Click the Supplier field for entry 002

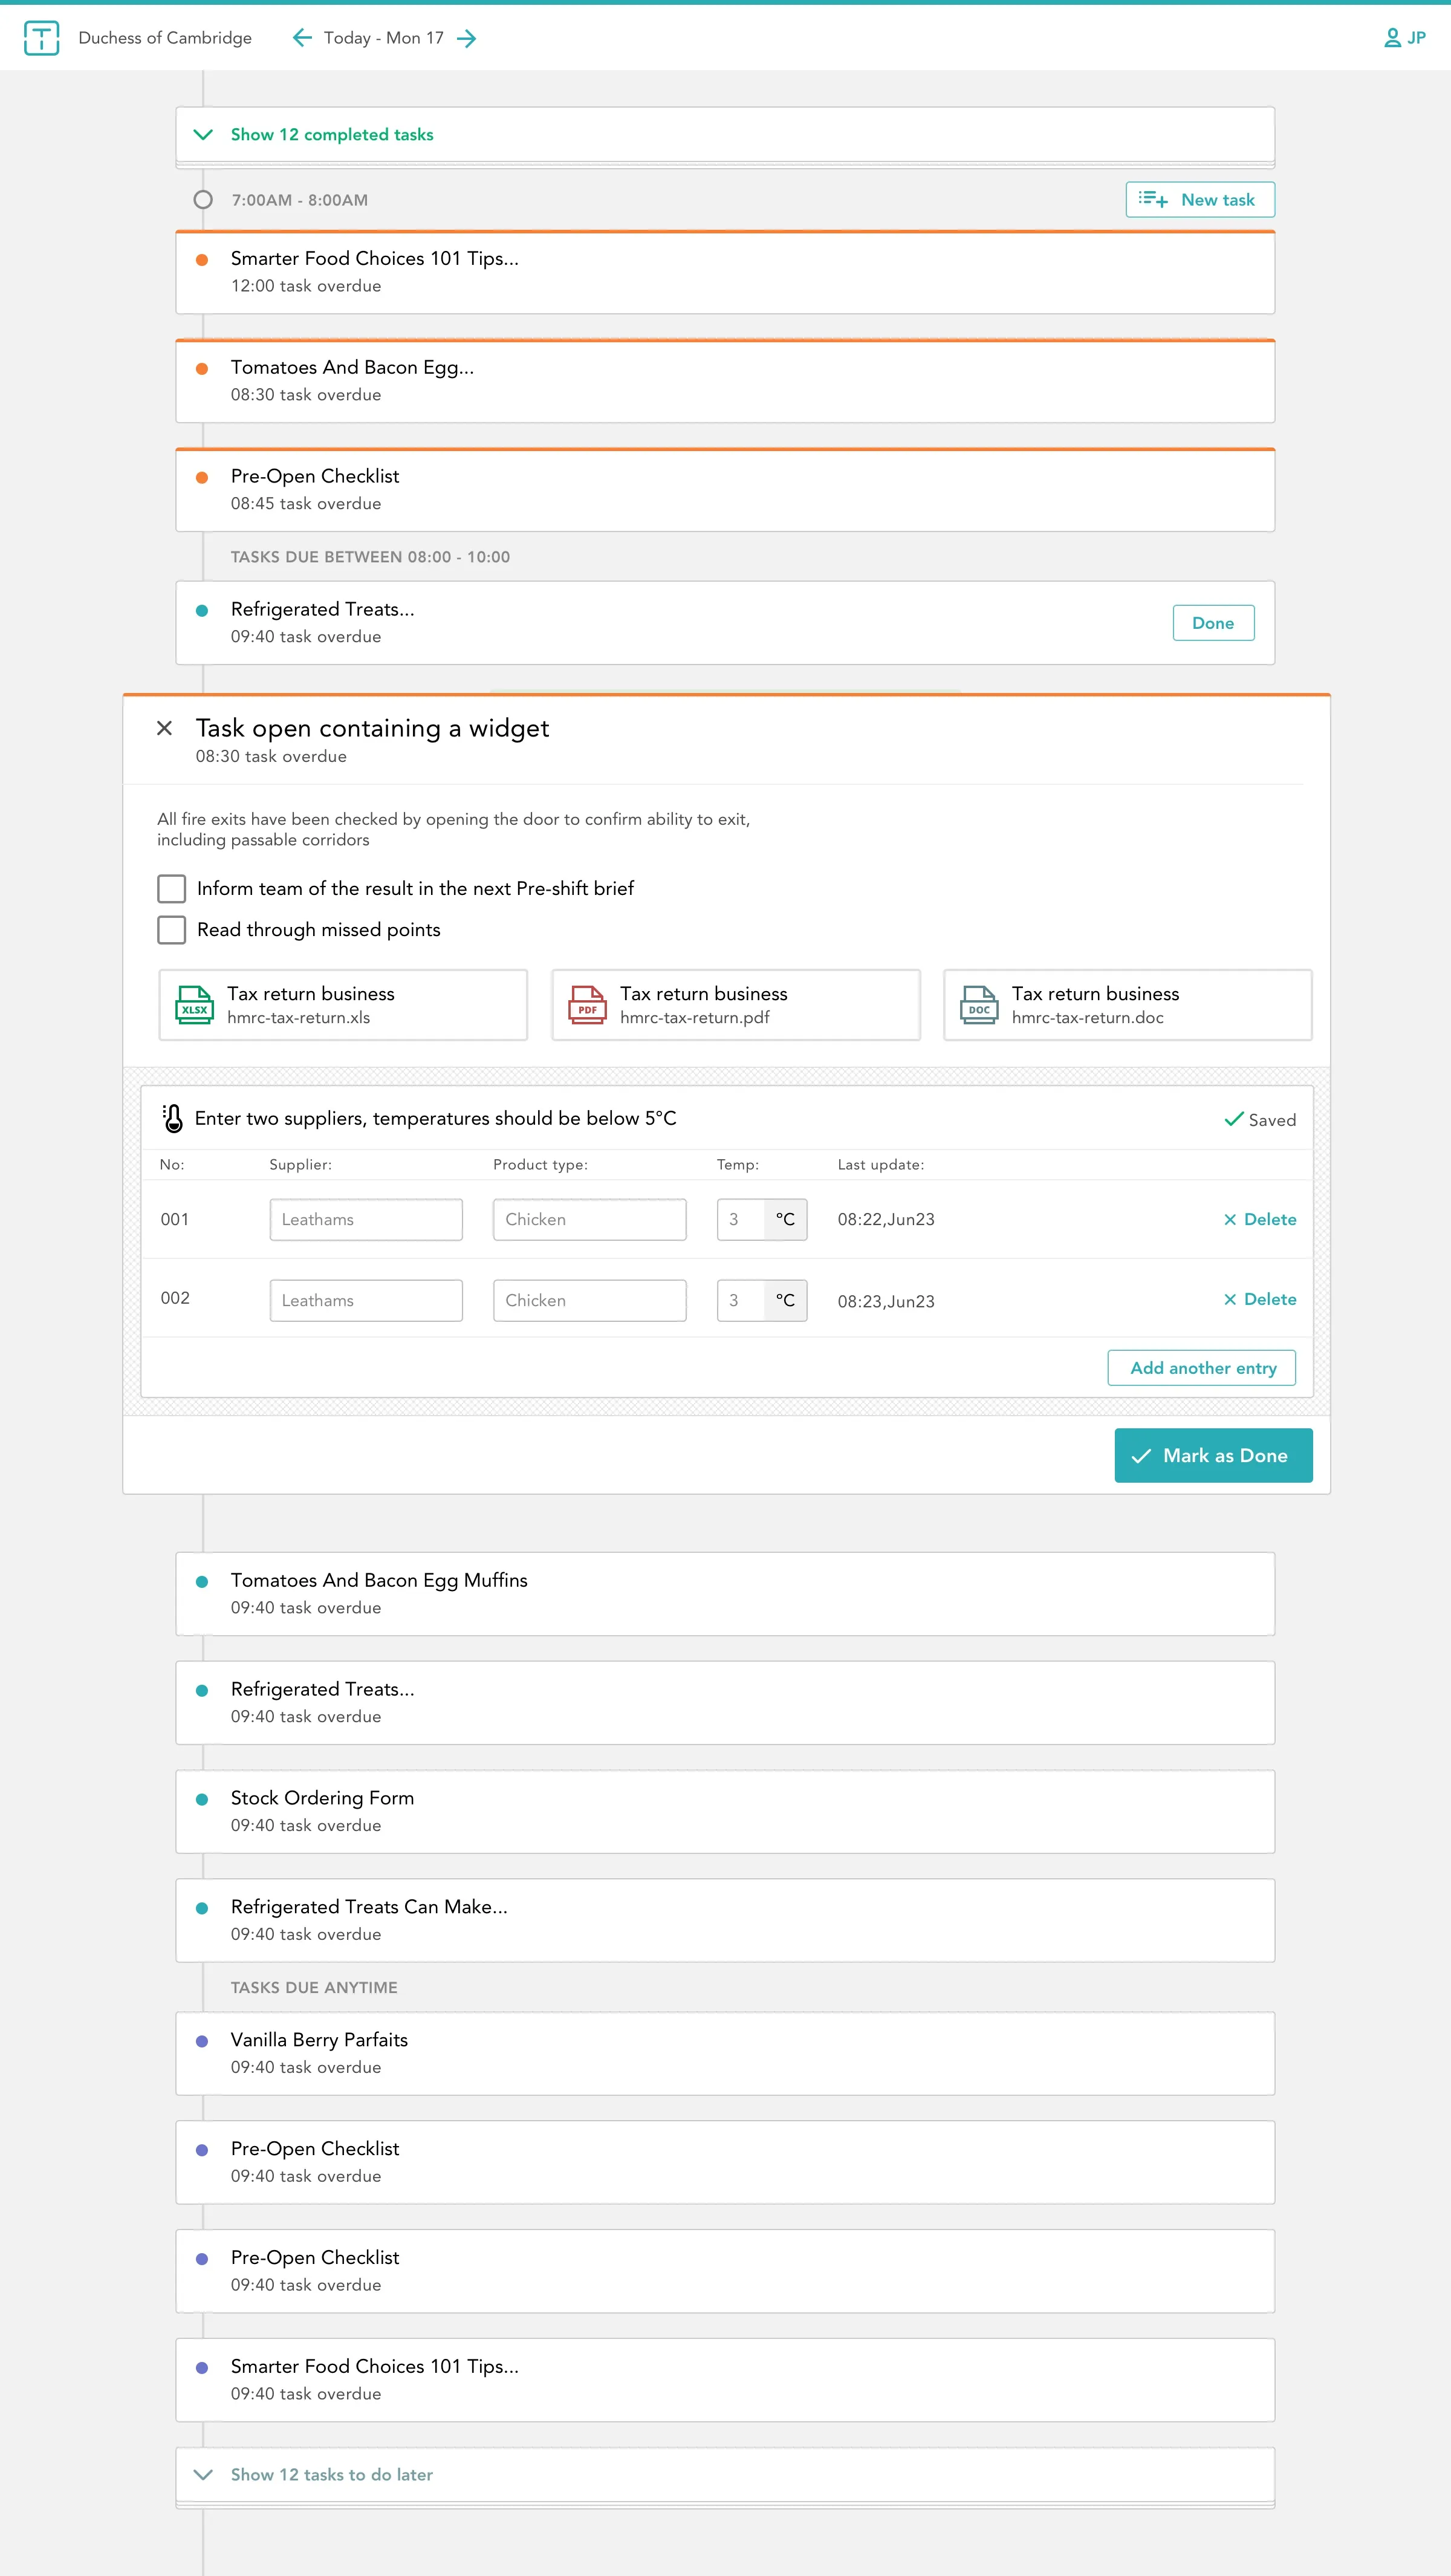coord(366,1300)
